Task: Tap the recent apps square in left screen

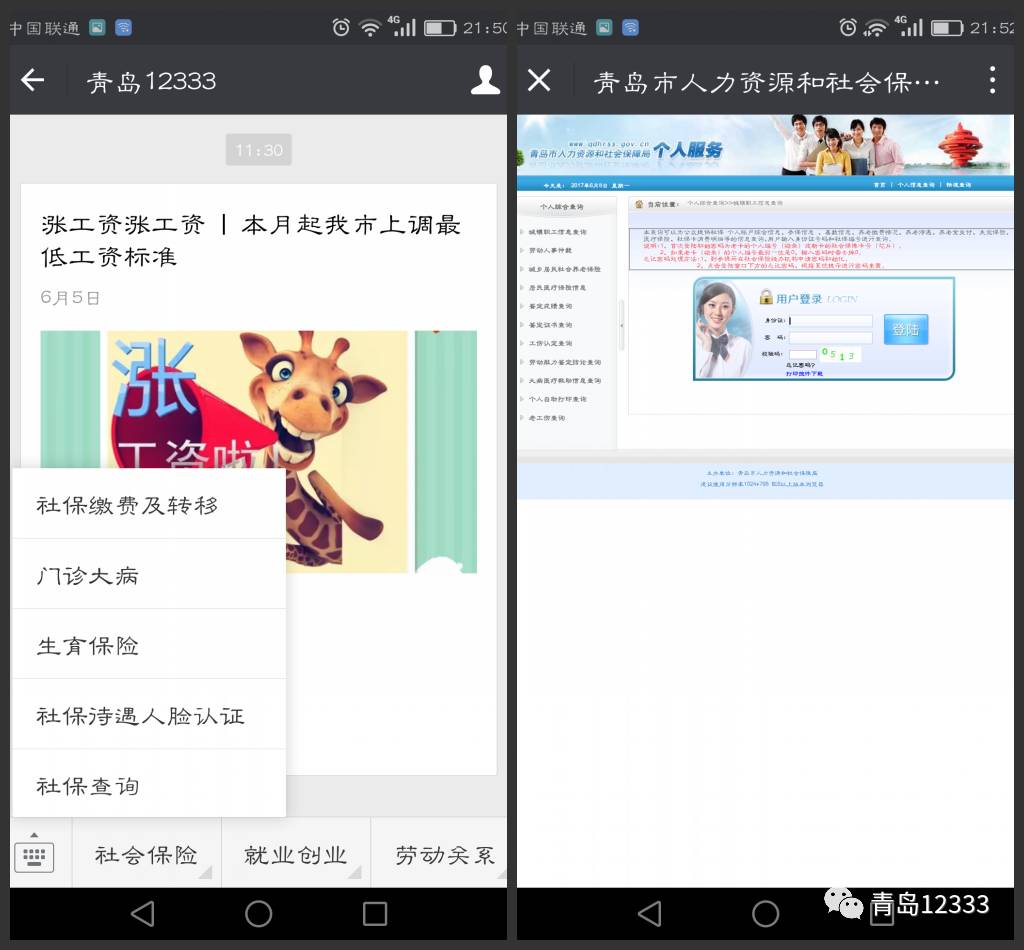Action: point(375,913)
